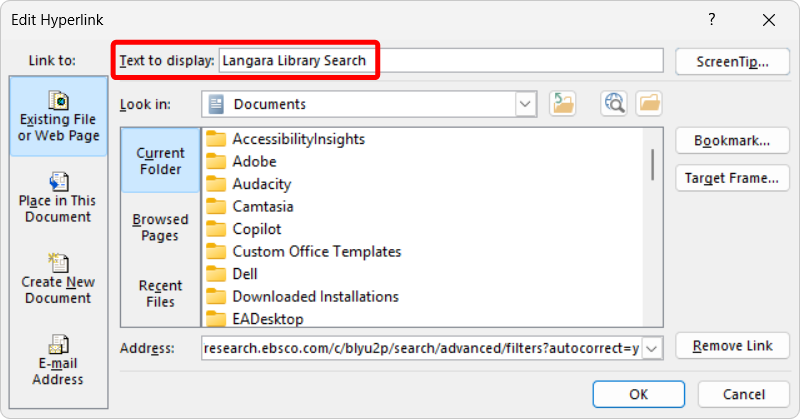Click the Bookmark button

732,141
